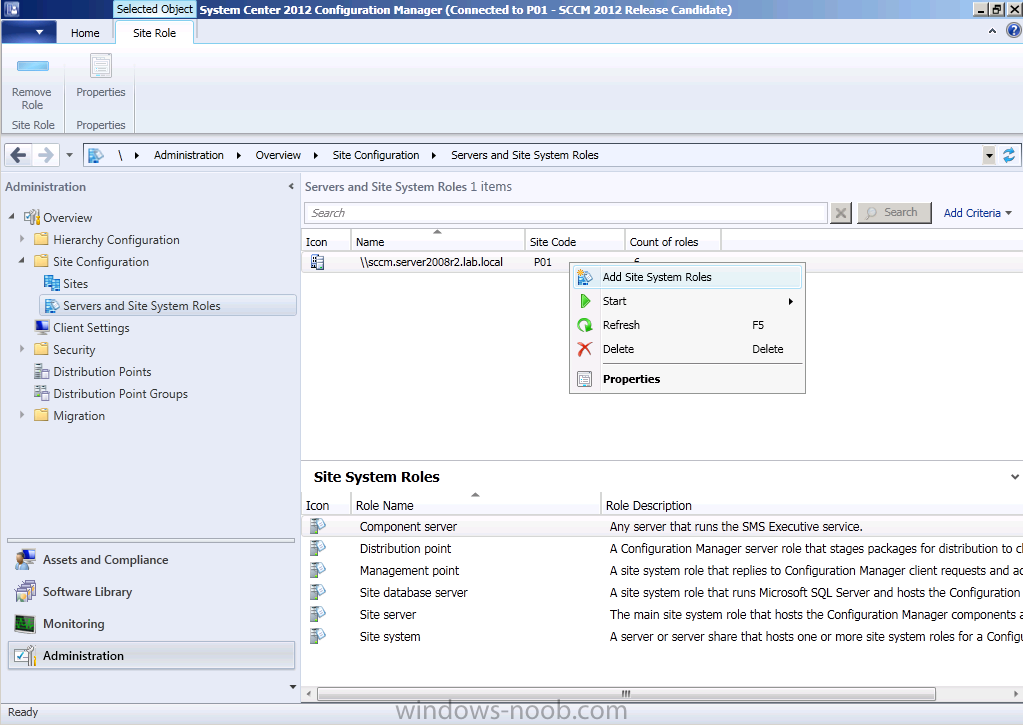Choose Add Site System Roles from context menu
The image size is (1023, 725).
coord(688,277)
